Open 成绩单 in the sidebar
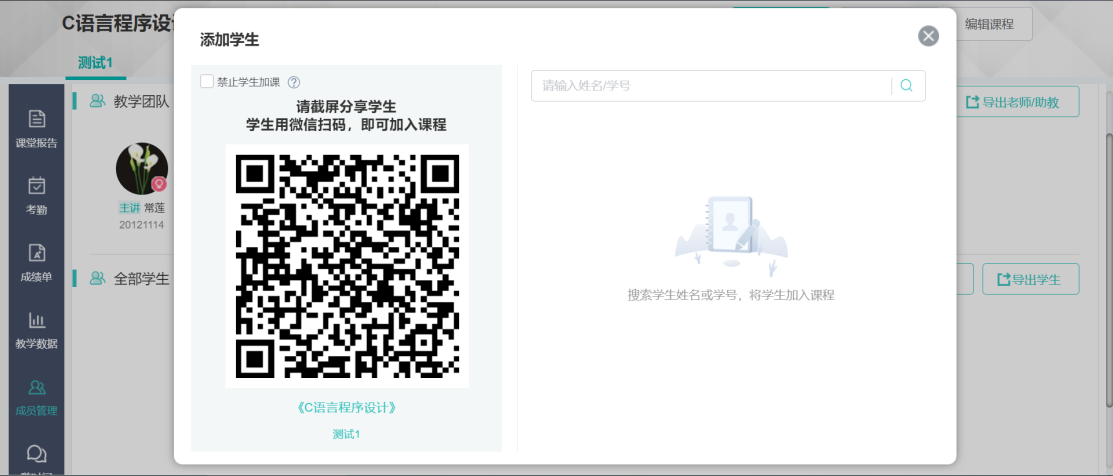 [x=36, y=262]
